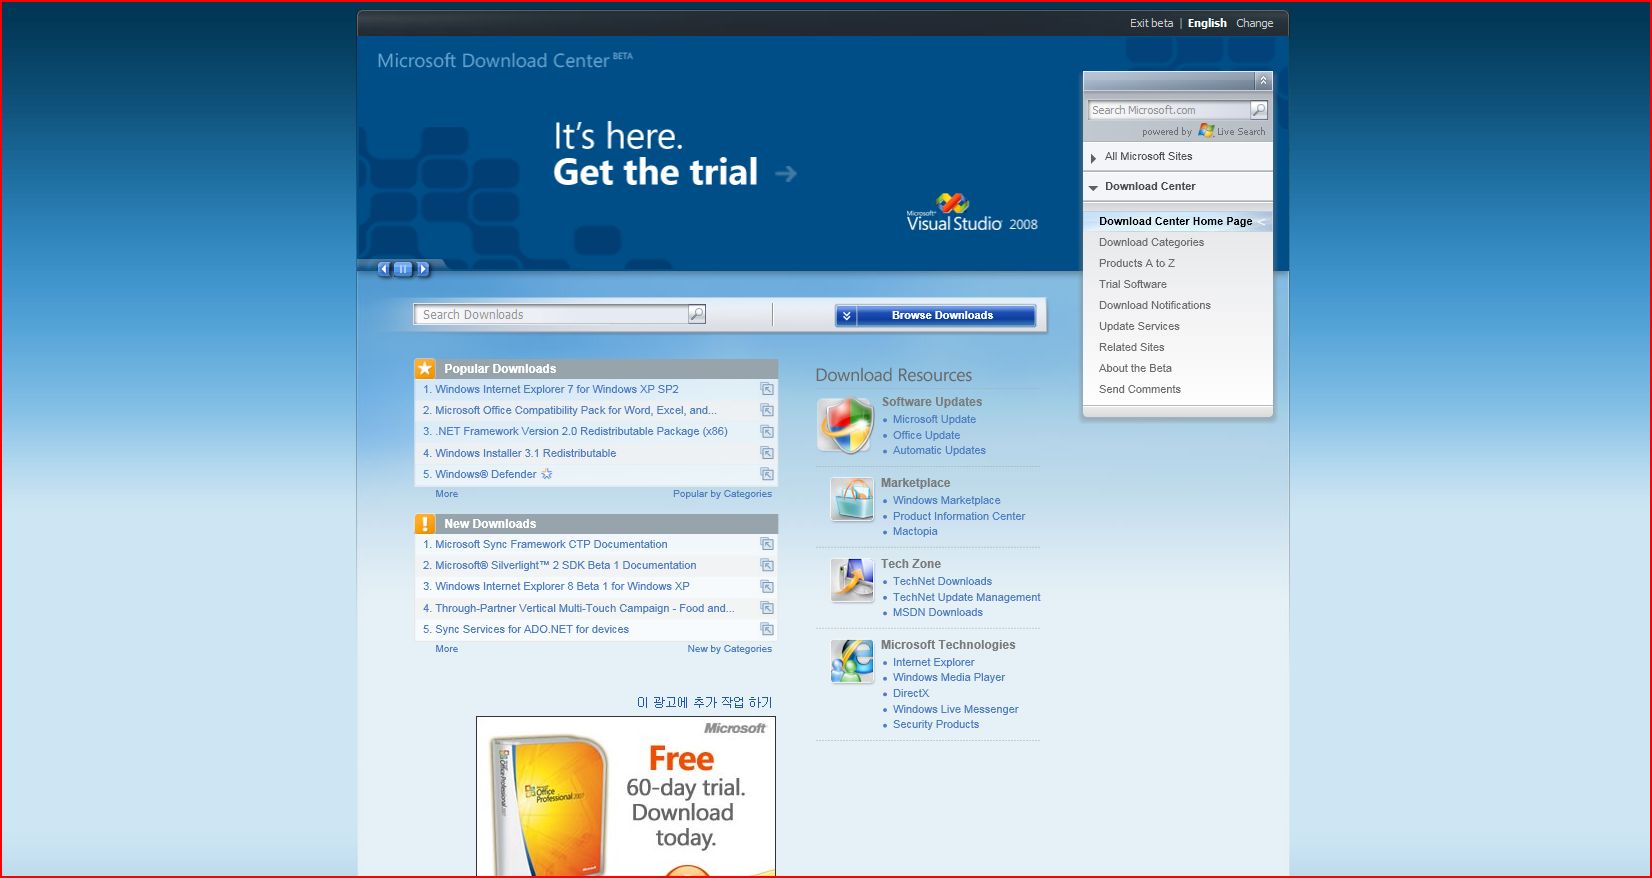Image resolution: width=1652 pixels, height=878 pixels.
Task: Open Microsoft Update link
Action: pyautogui.click(x=934, y=419)
